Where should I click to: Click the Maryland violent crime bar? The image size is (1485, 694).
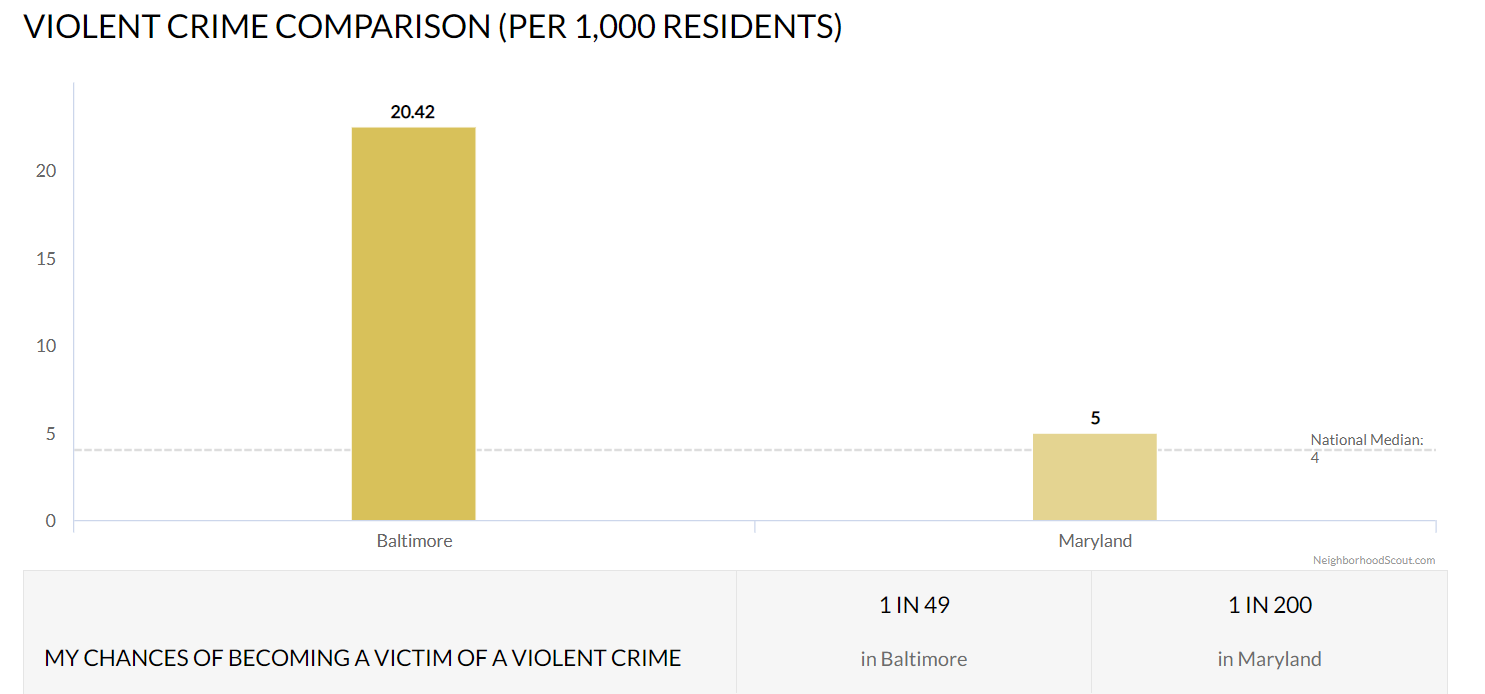point(1094,477)
